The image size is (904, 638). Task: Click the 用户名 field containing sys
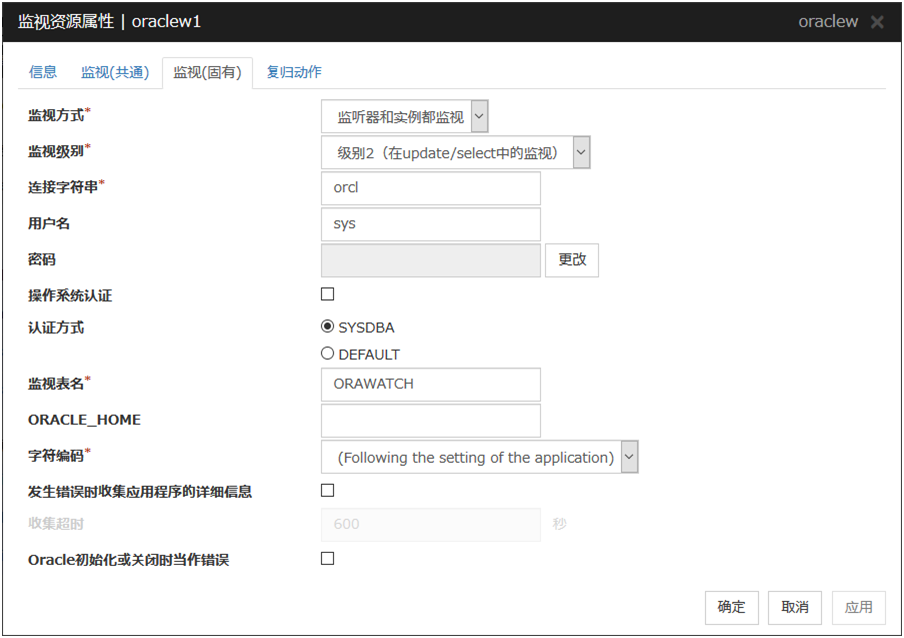click(x=430, y=224)
